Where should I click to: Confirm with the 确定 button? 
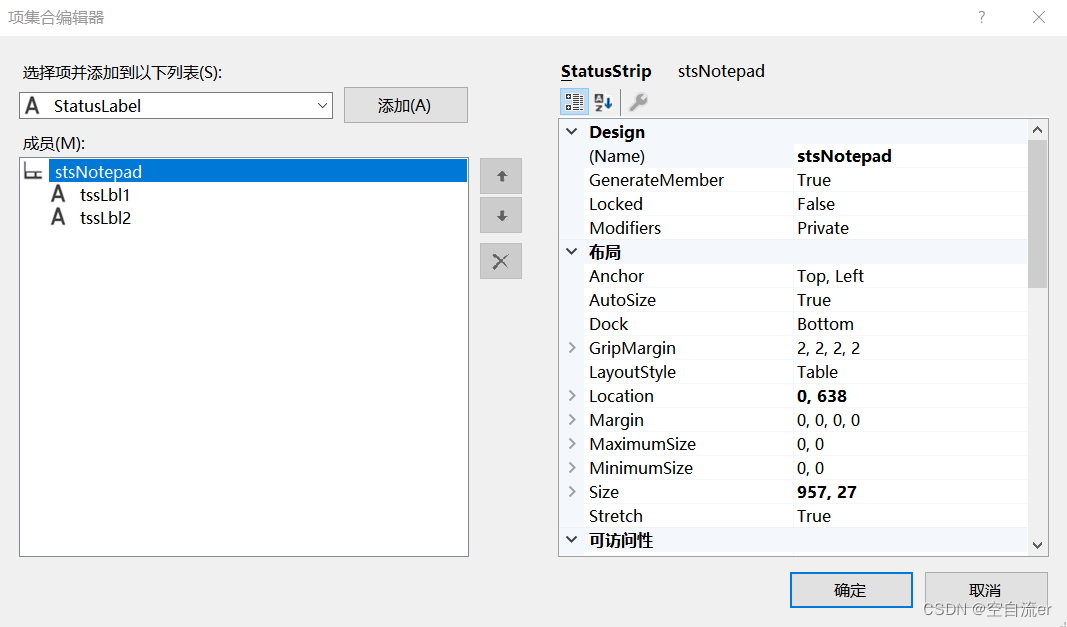[850, 590]
